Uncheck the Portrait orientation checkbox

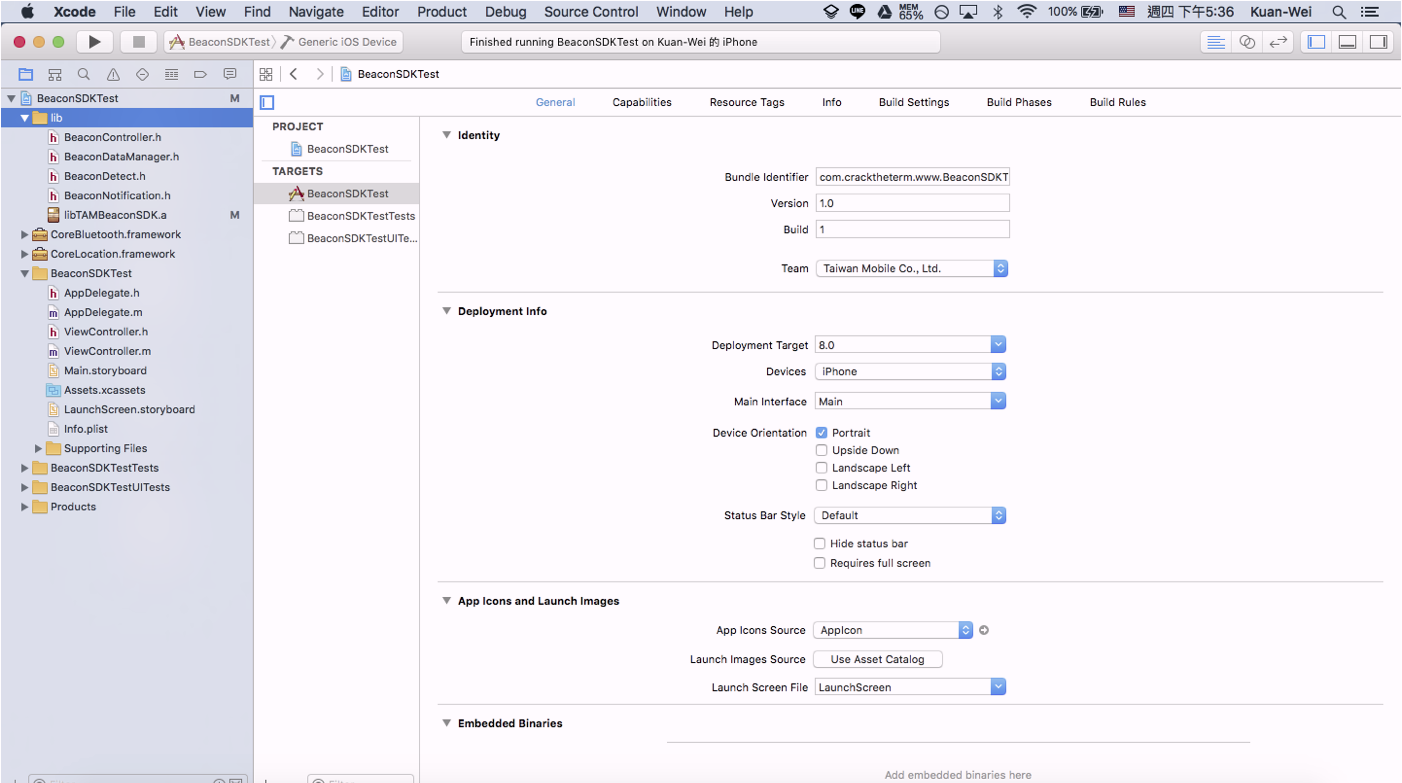click(x=822, y=433)
